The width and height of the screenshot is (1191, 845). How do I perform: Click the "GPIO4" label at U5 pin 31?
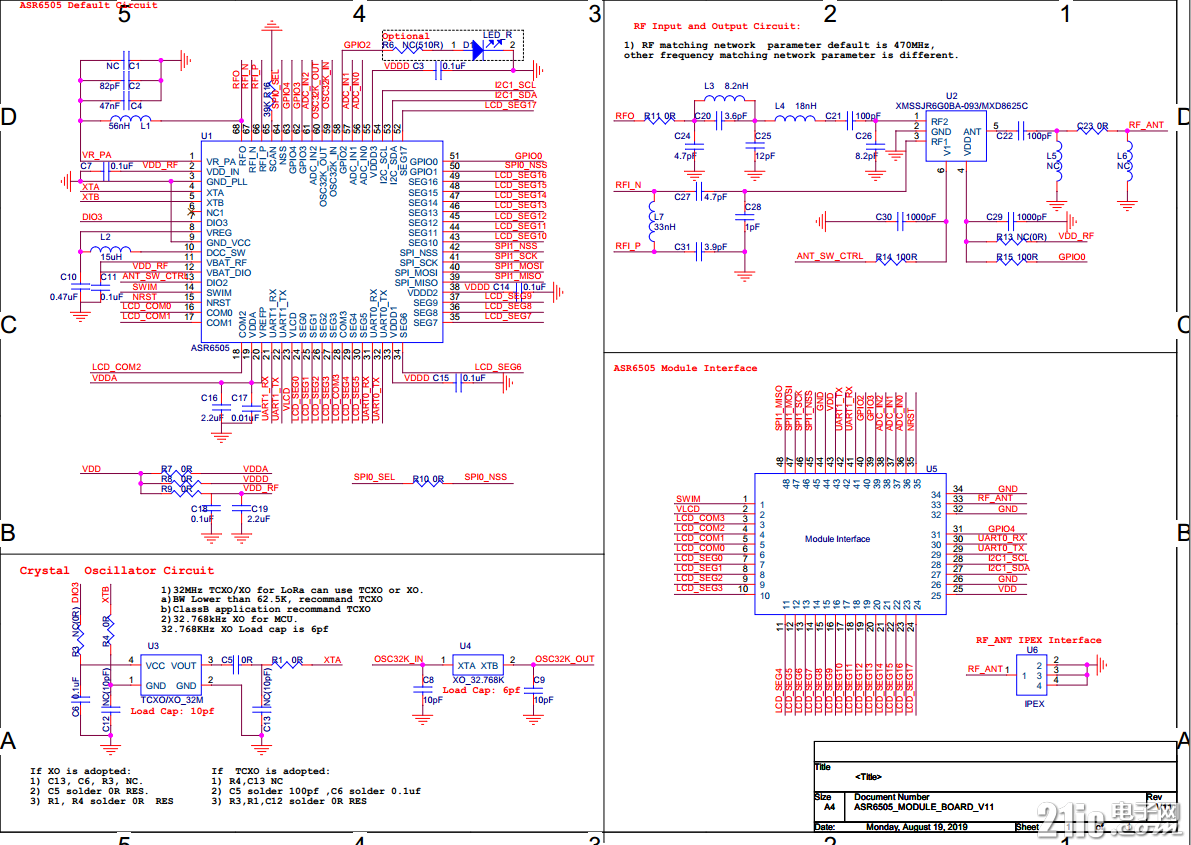(1001, 529)
